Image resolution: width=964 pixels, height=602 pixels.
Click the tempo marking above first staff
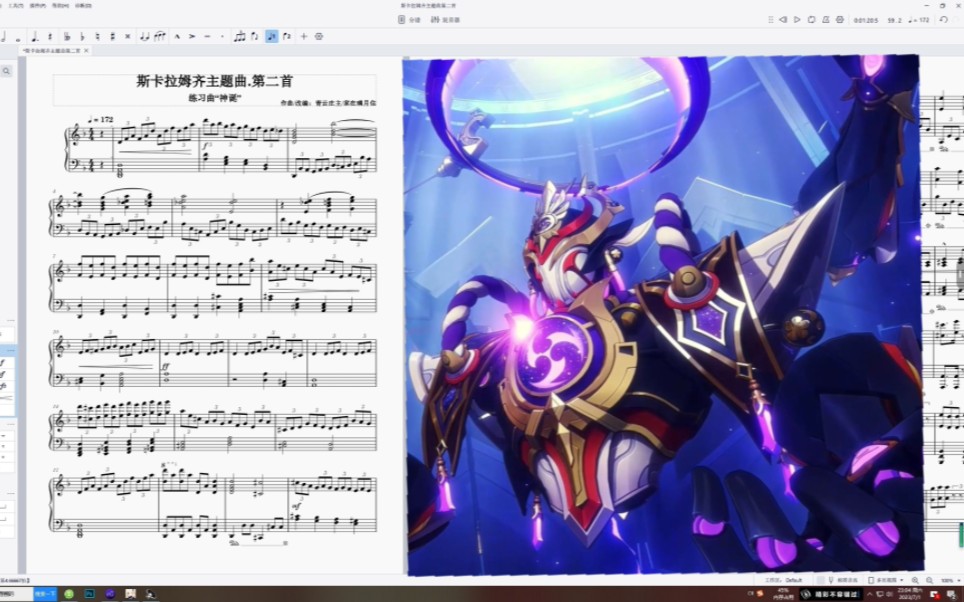100,119
